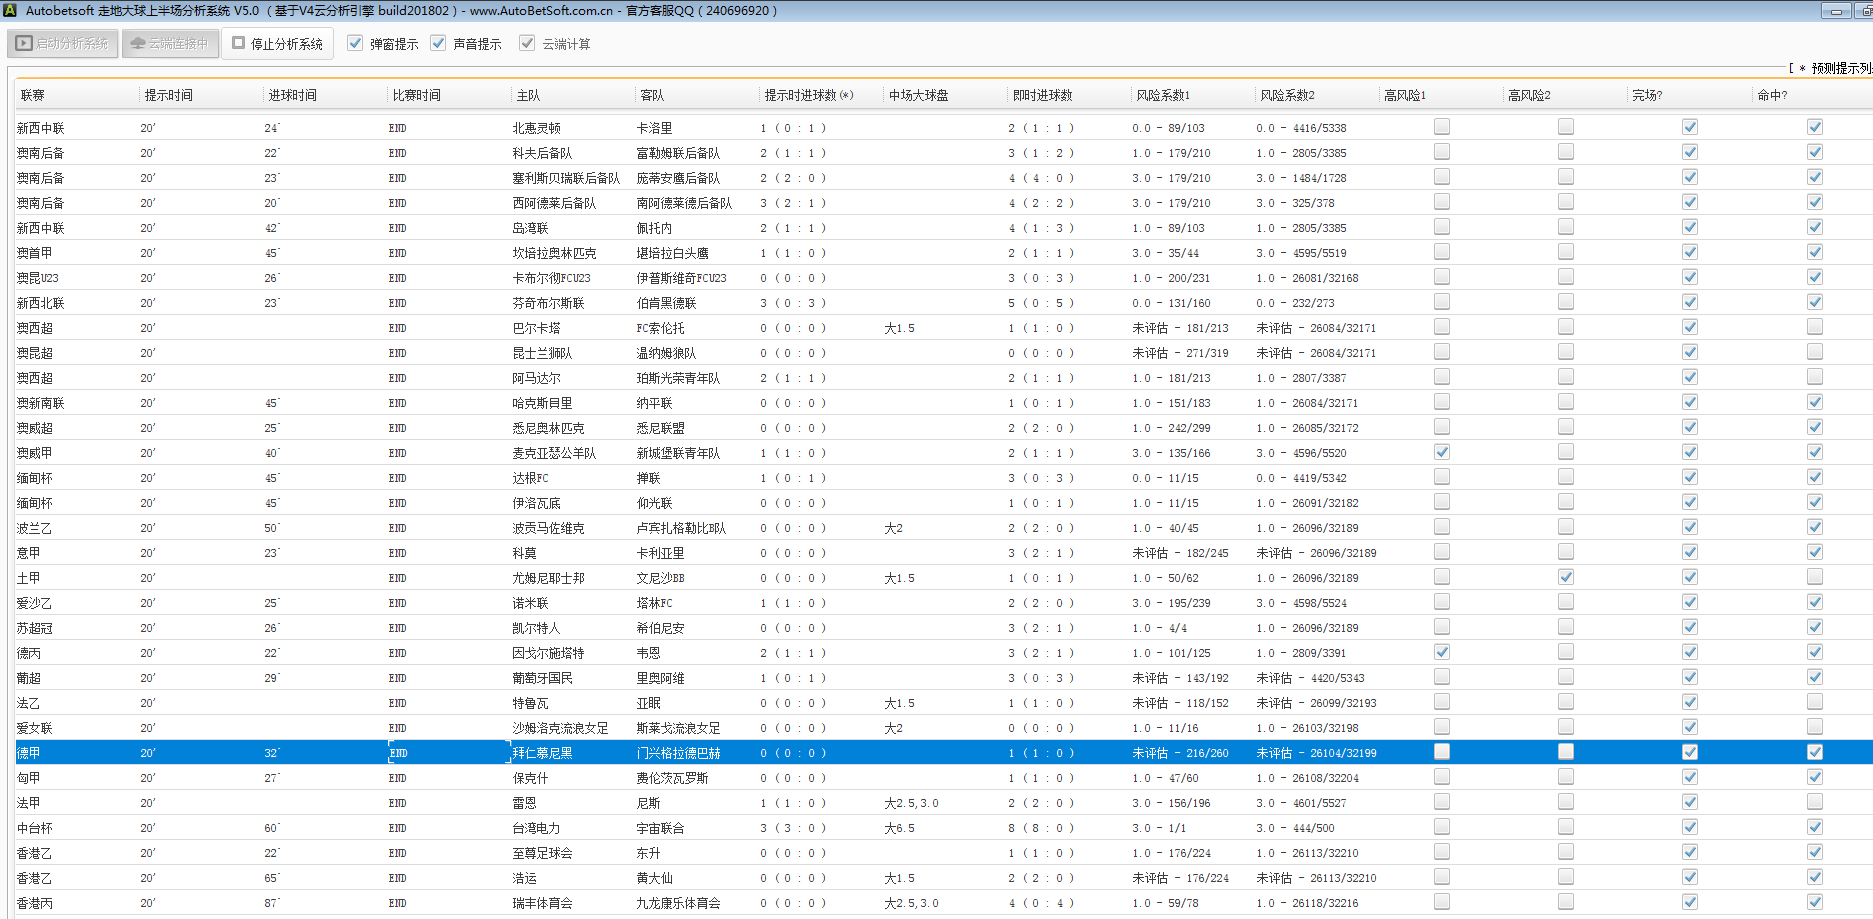
Task: Uncheck 高风险2 box in the 土甲 row
Action: (x=1565, y=577)
